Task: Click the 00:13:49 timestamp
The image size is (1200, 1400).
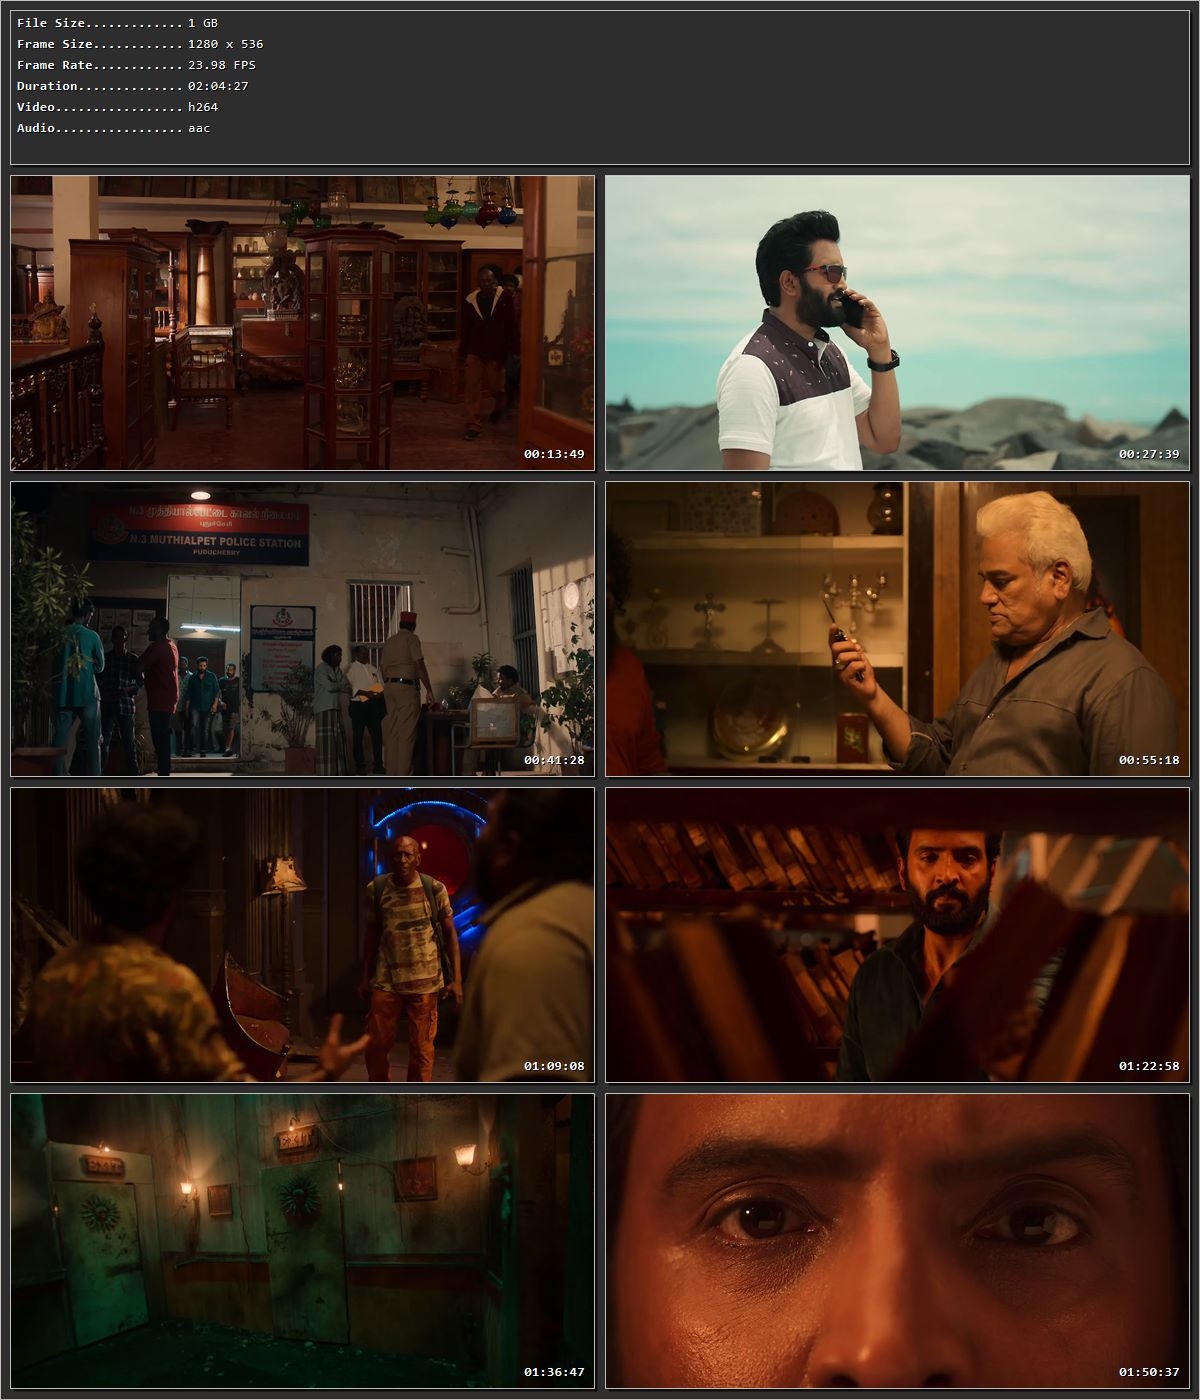Action: 553,454
